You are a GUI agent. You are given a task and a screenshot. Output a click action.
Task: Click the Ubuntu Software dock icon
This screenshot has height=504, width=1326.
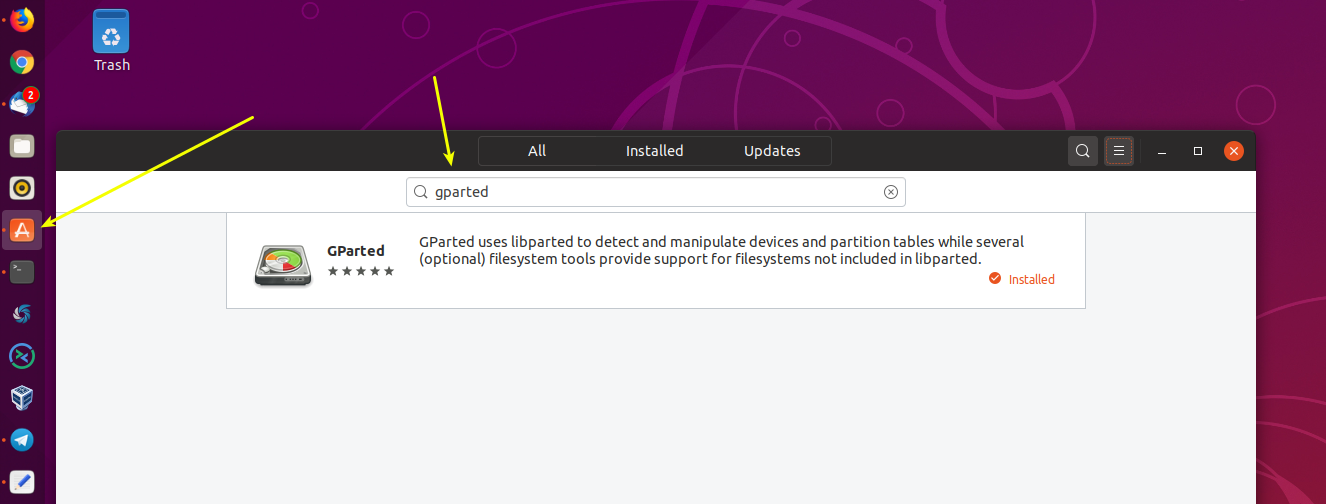[22, 230]
